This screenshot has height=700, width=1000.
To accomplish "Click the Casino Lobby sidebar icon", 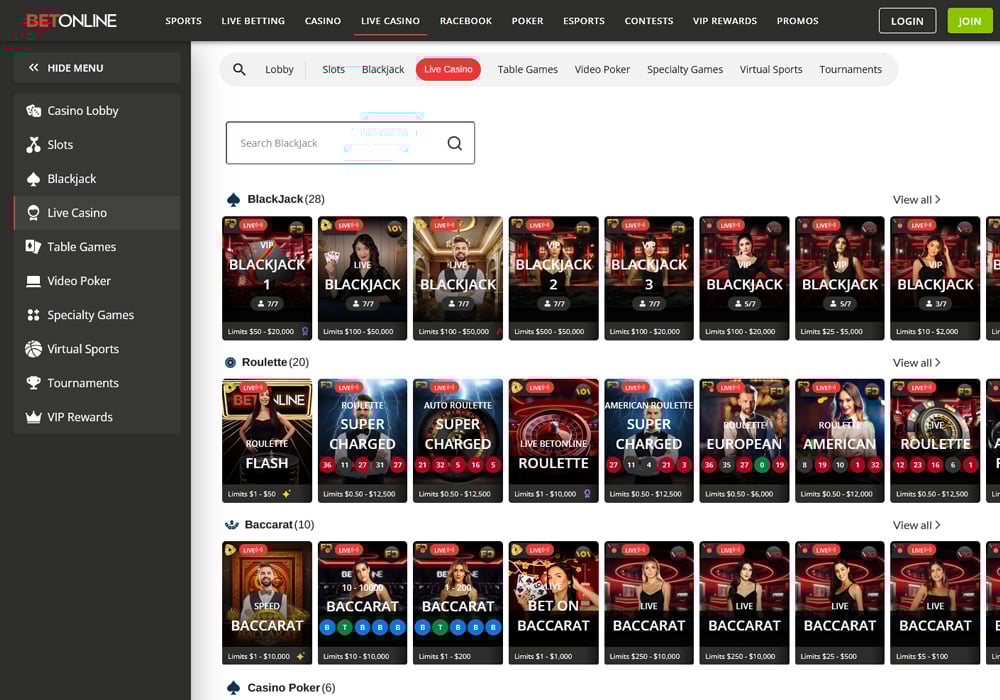I will coord(33,111).
